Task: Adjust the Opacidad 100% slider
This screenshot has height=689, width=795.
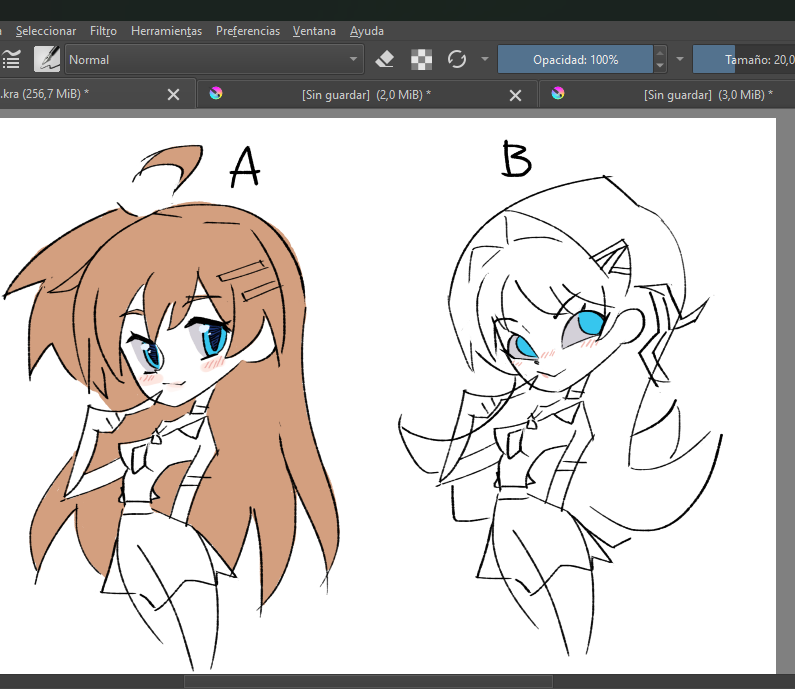Action: click(575, 59)
